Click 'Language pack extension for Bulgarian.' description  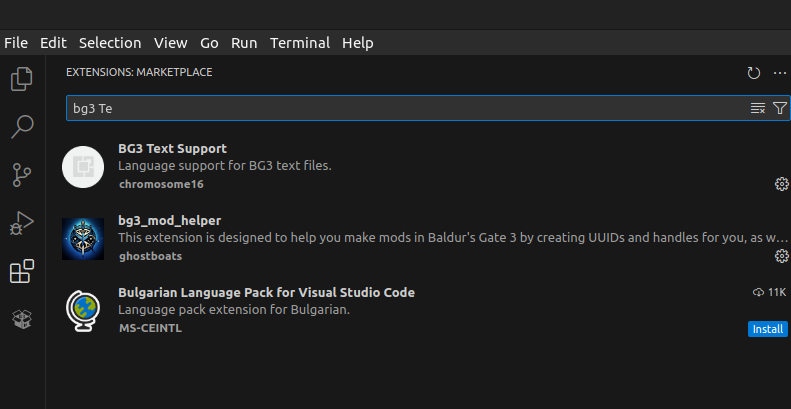coord(234,310)
